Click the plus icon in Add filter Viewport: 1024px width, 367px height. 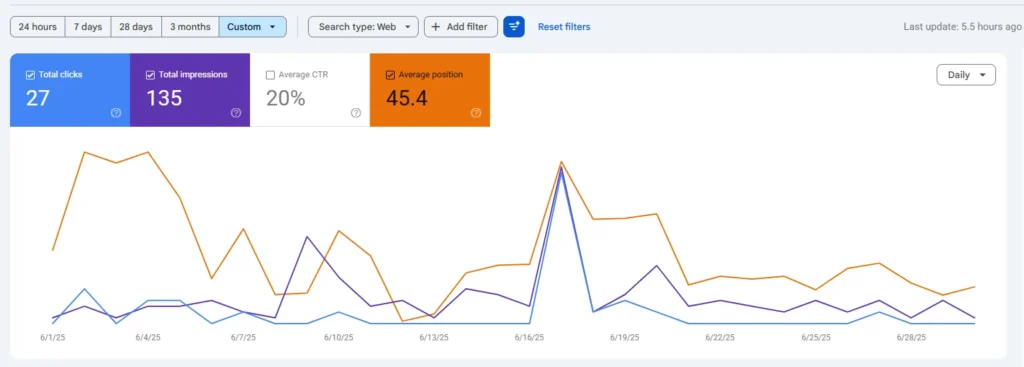[x=436, y=27]
